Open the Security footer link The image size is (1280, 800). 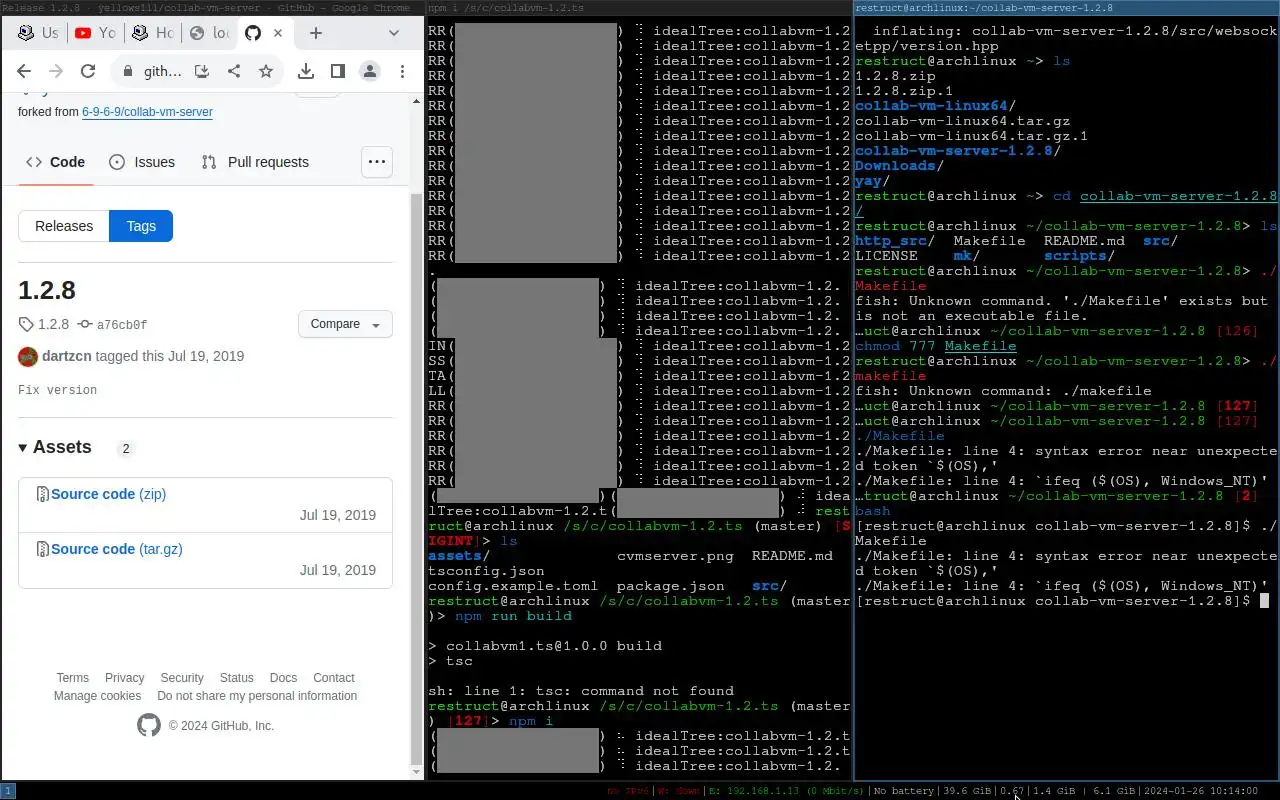(182, 678)
